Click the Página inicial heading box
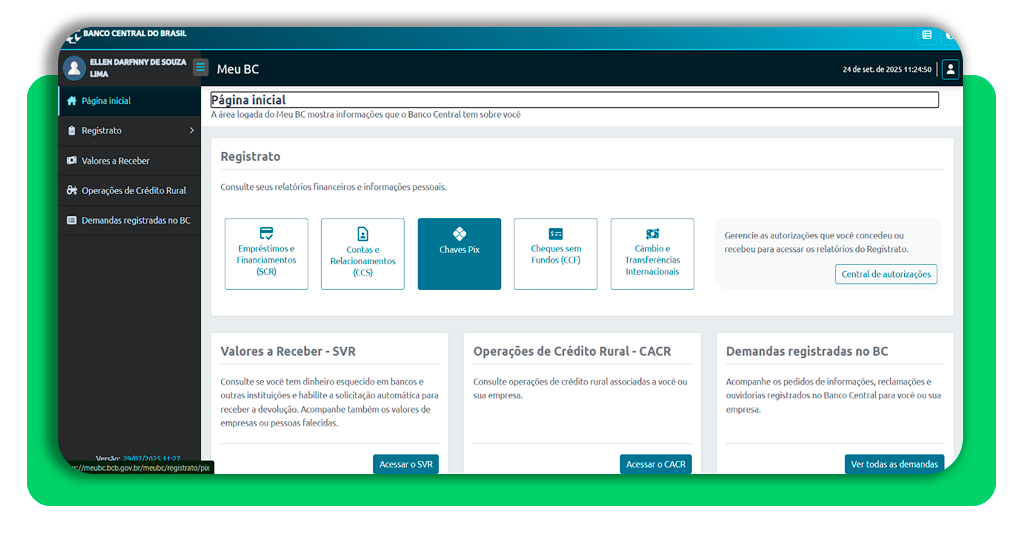Image resolution: width=1024 pixels, height=536 pixels. pos(575,100)
